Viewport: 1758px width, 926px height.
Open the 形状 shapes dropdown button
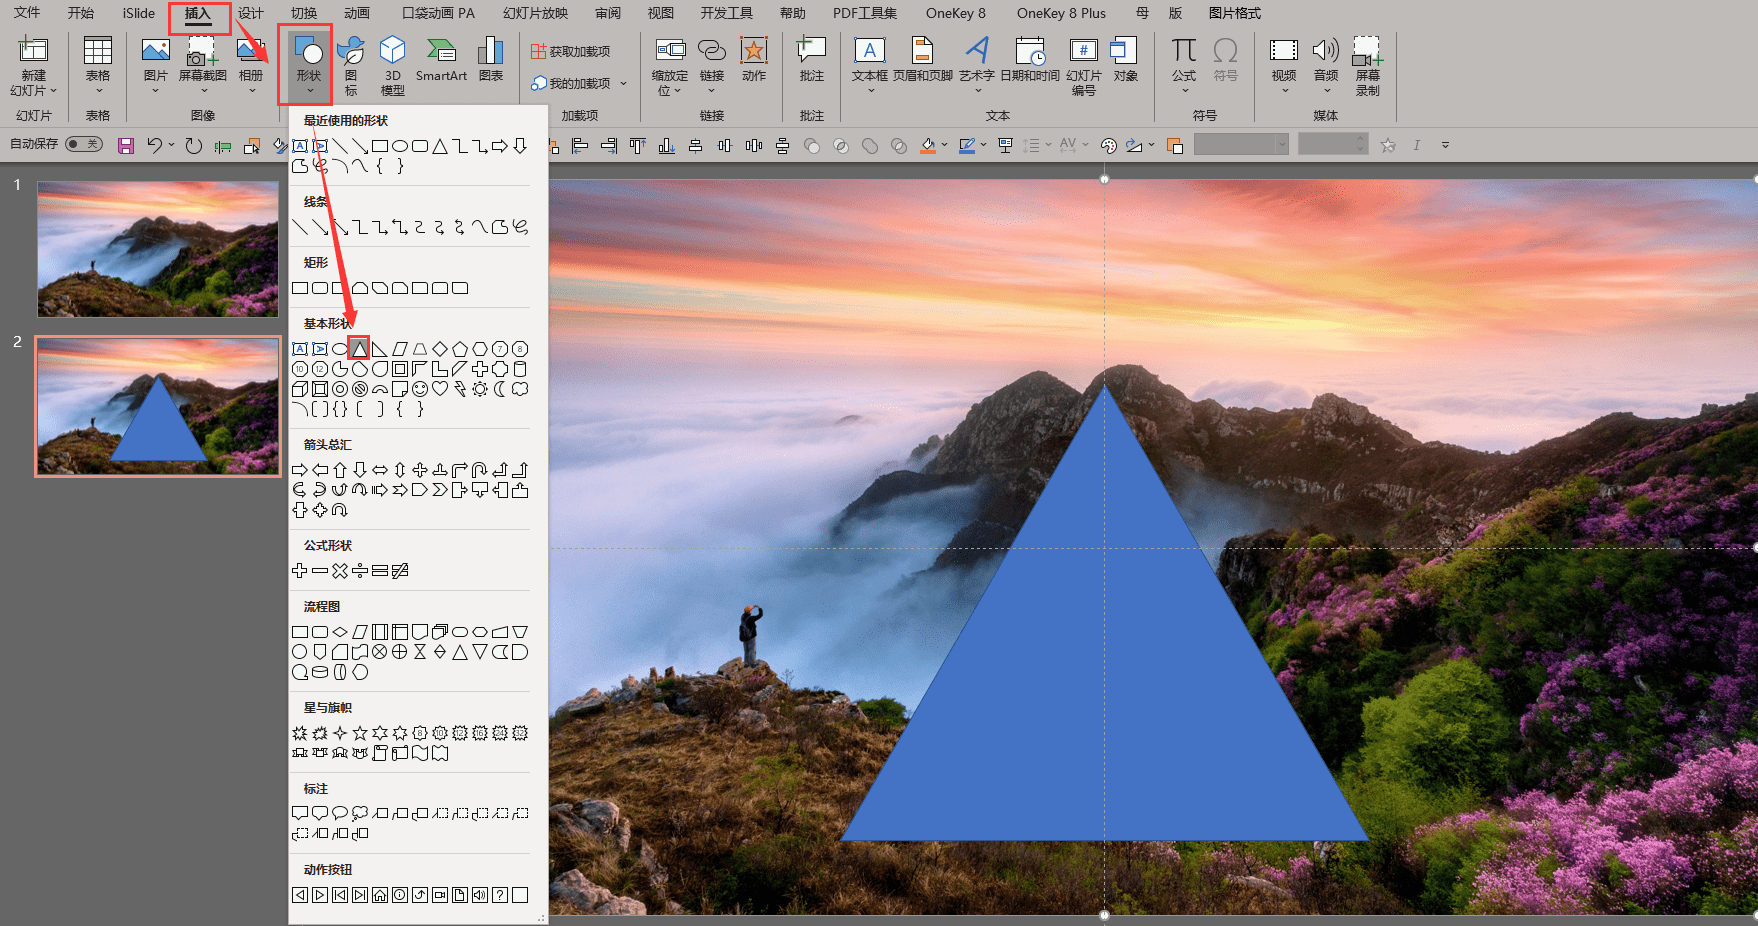(x=308, y=66)
